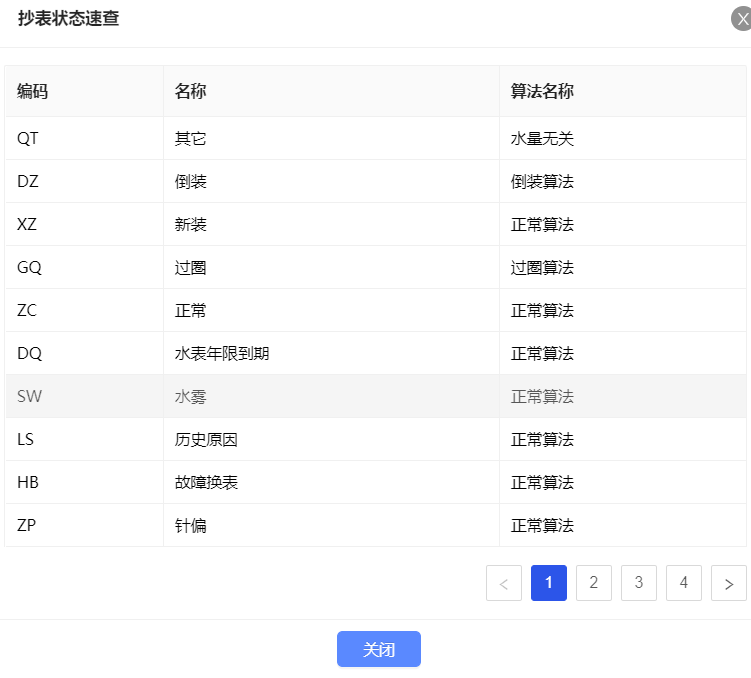
Task: Select the XZ code cell
Action: 84,224
